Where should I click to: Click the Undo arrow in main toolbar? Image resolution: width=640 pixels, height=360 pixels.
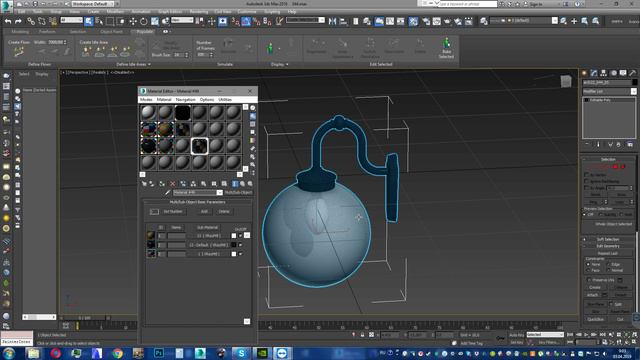coord(8,21)
